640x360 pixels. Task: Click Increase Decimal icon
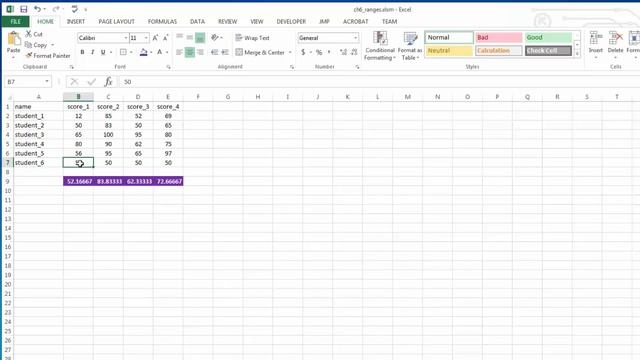[343, 52]
